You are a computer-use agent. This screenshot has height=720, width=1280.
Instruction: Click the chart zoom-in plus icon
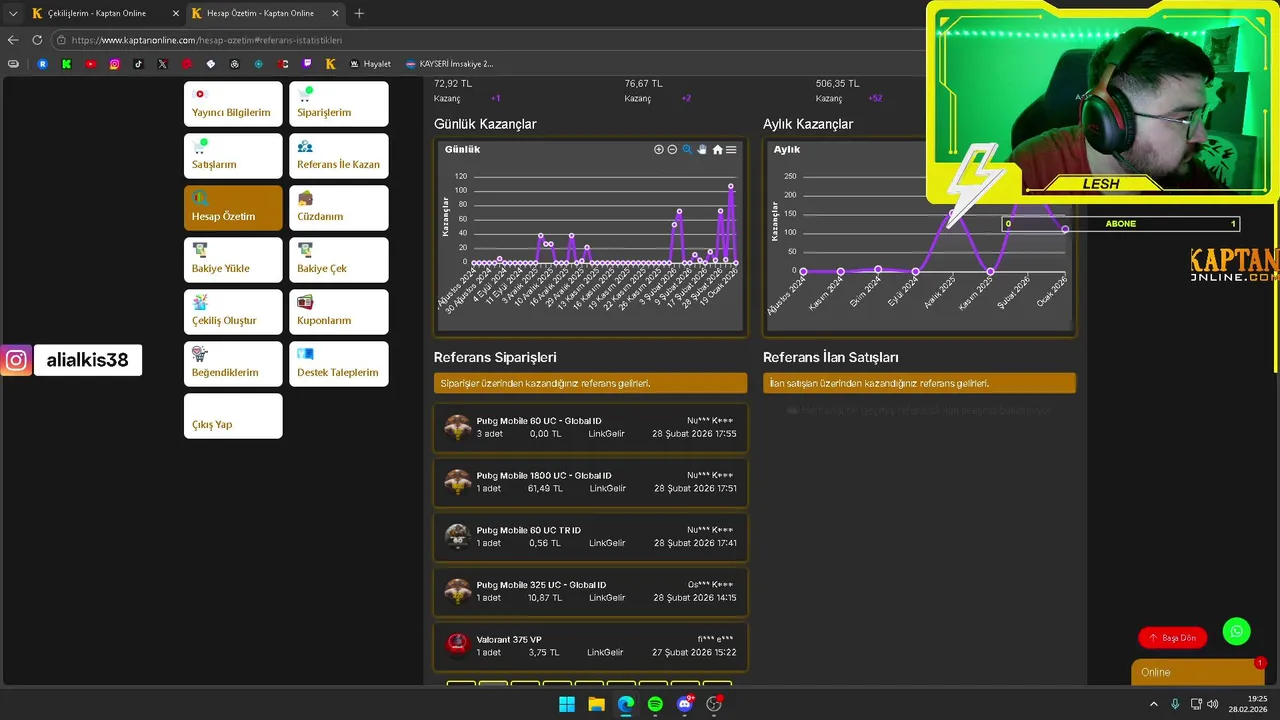658,149
